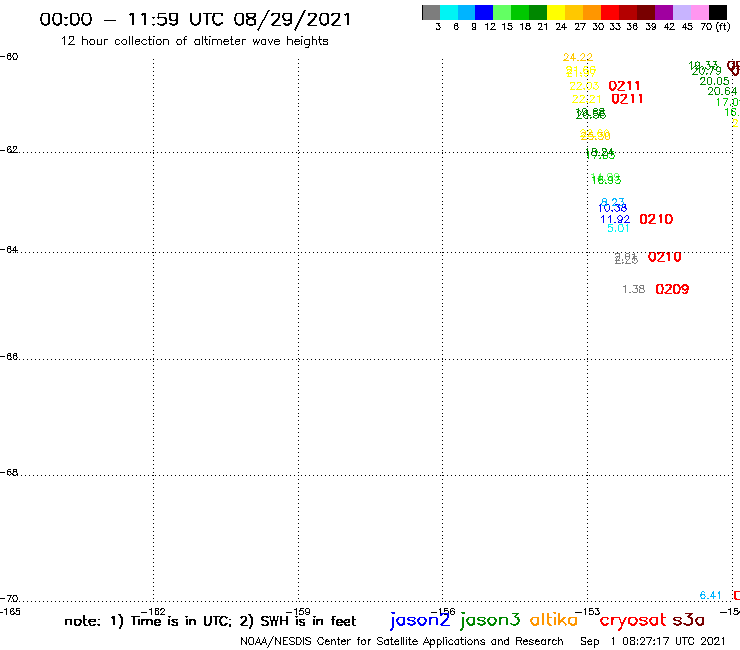The image size is (740, 650).
Task: Click the red 'cryosat' legend label
Action: [633, 621]
